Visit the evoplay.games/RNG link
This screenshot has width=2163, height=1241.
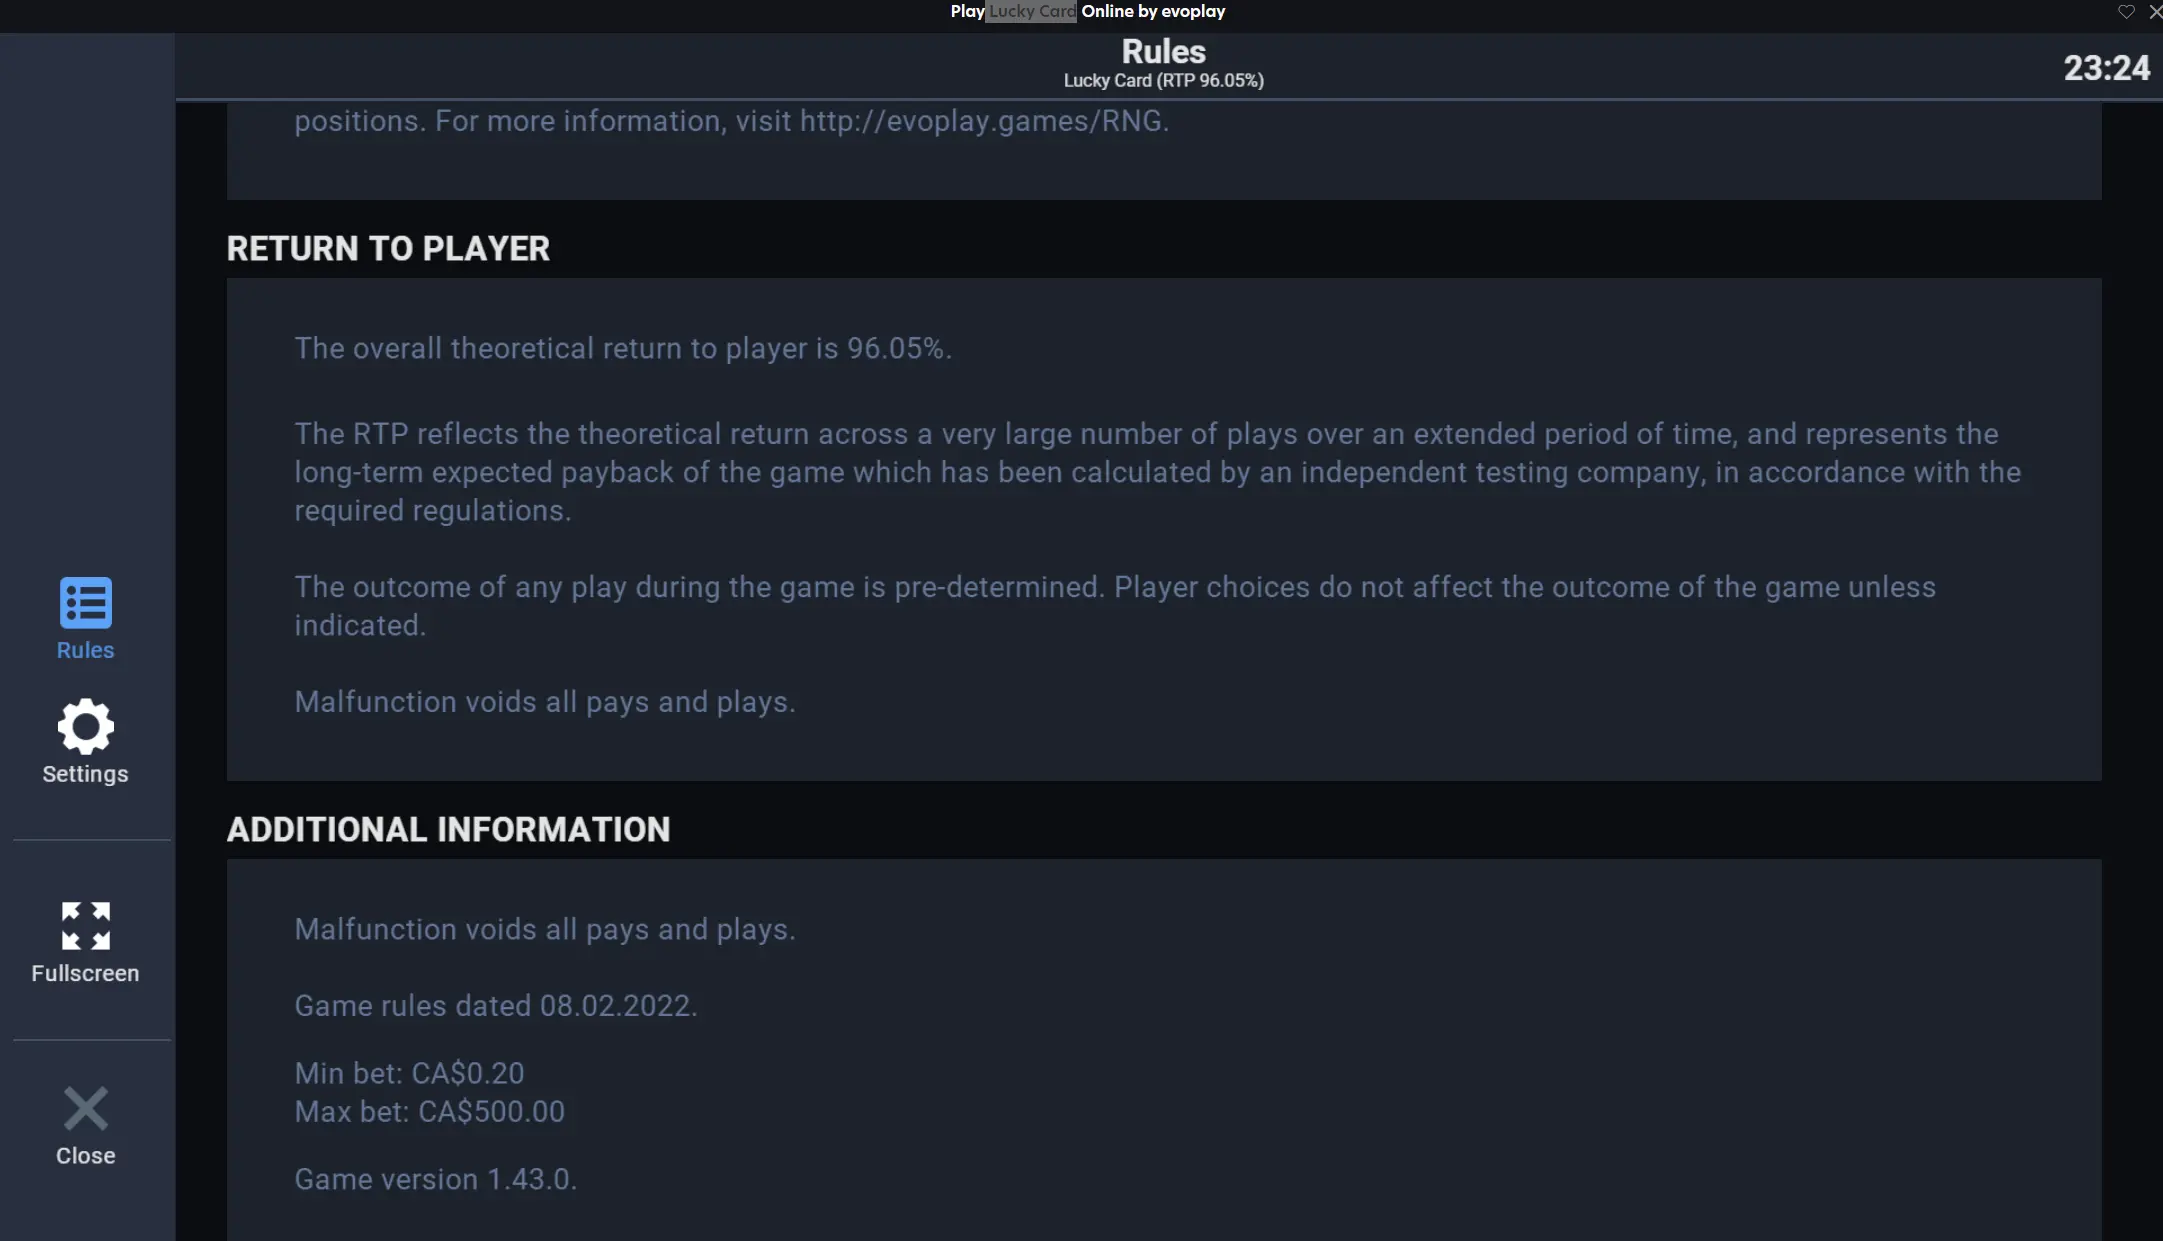point(983,121)
